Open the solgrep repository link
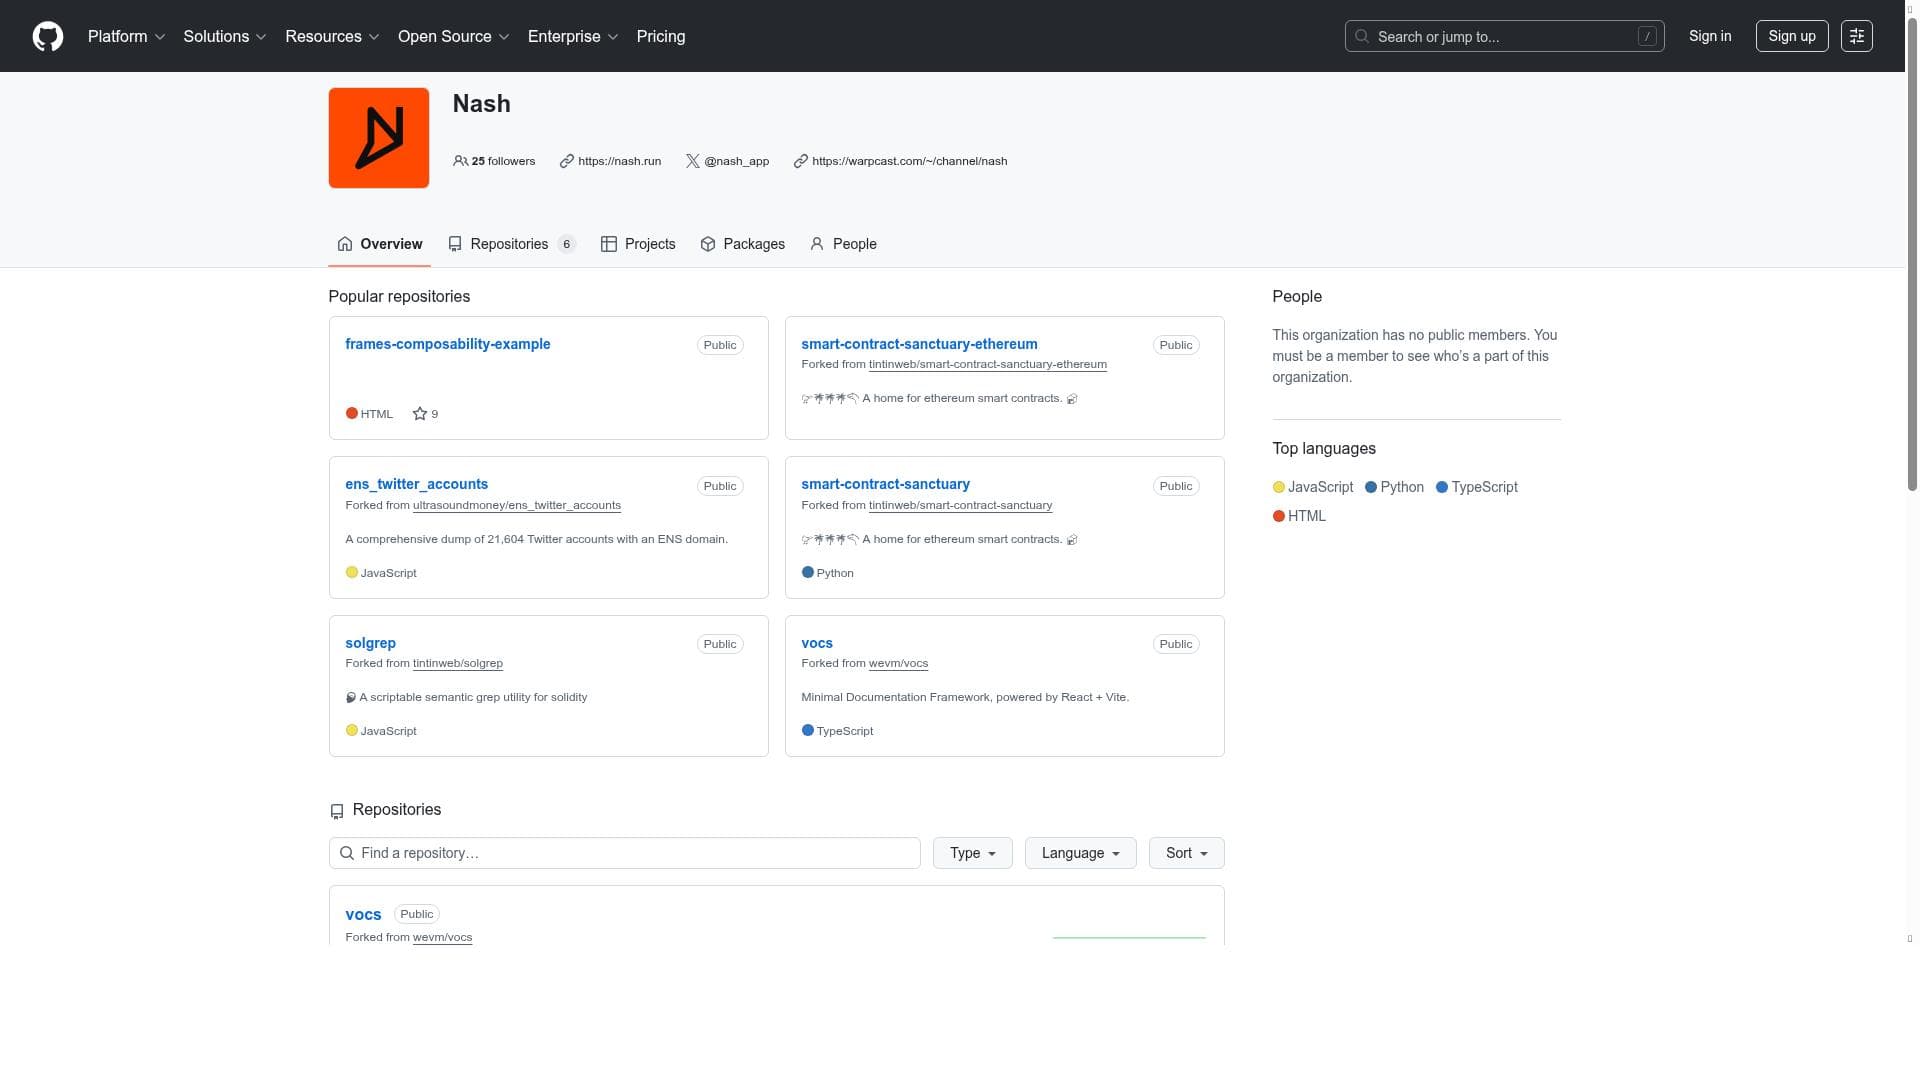 [370, 643]
